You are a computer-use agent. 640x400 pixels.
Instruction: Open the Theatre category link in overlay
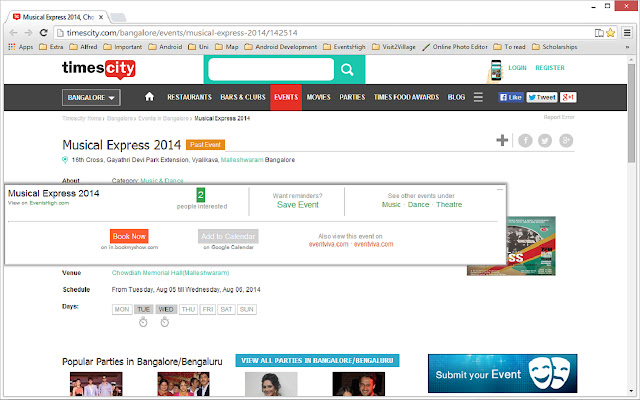[x=449, y=204]
